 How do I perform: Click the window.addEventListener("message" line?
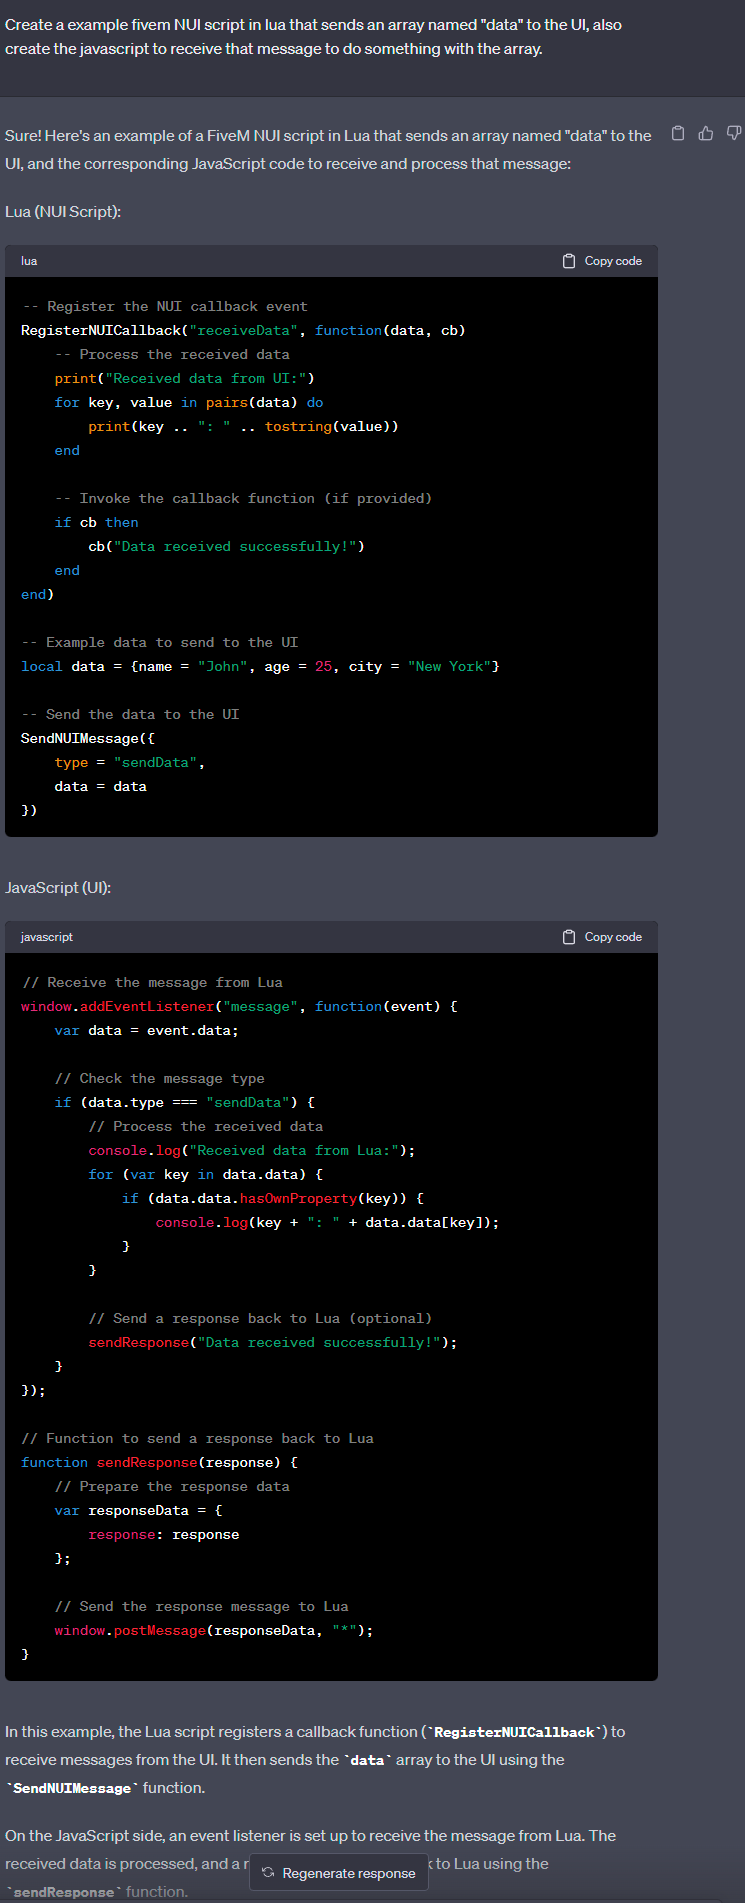click(239, 1006)
